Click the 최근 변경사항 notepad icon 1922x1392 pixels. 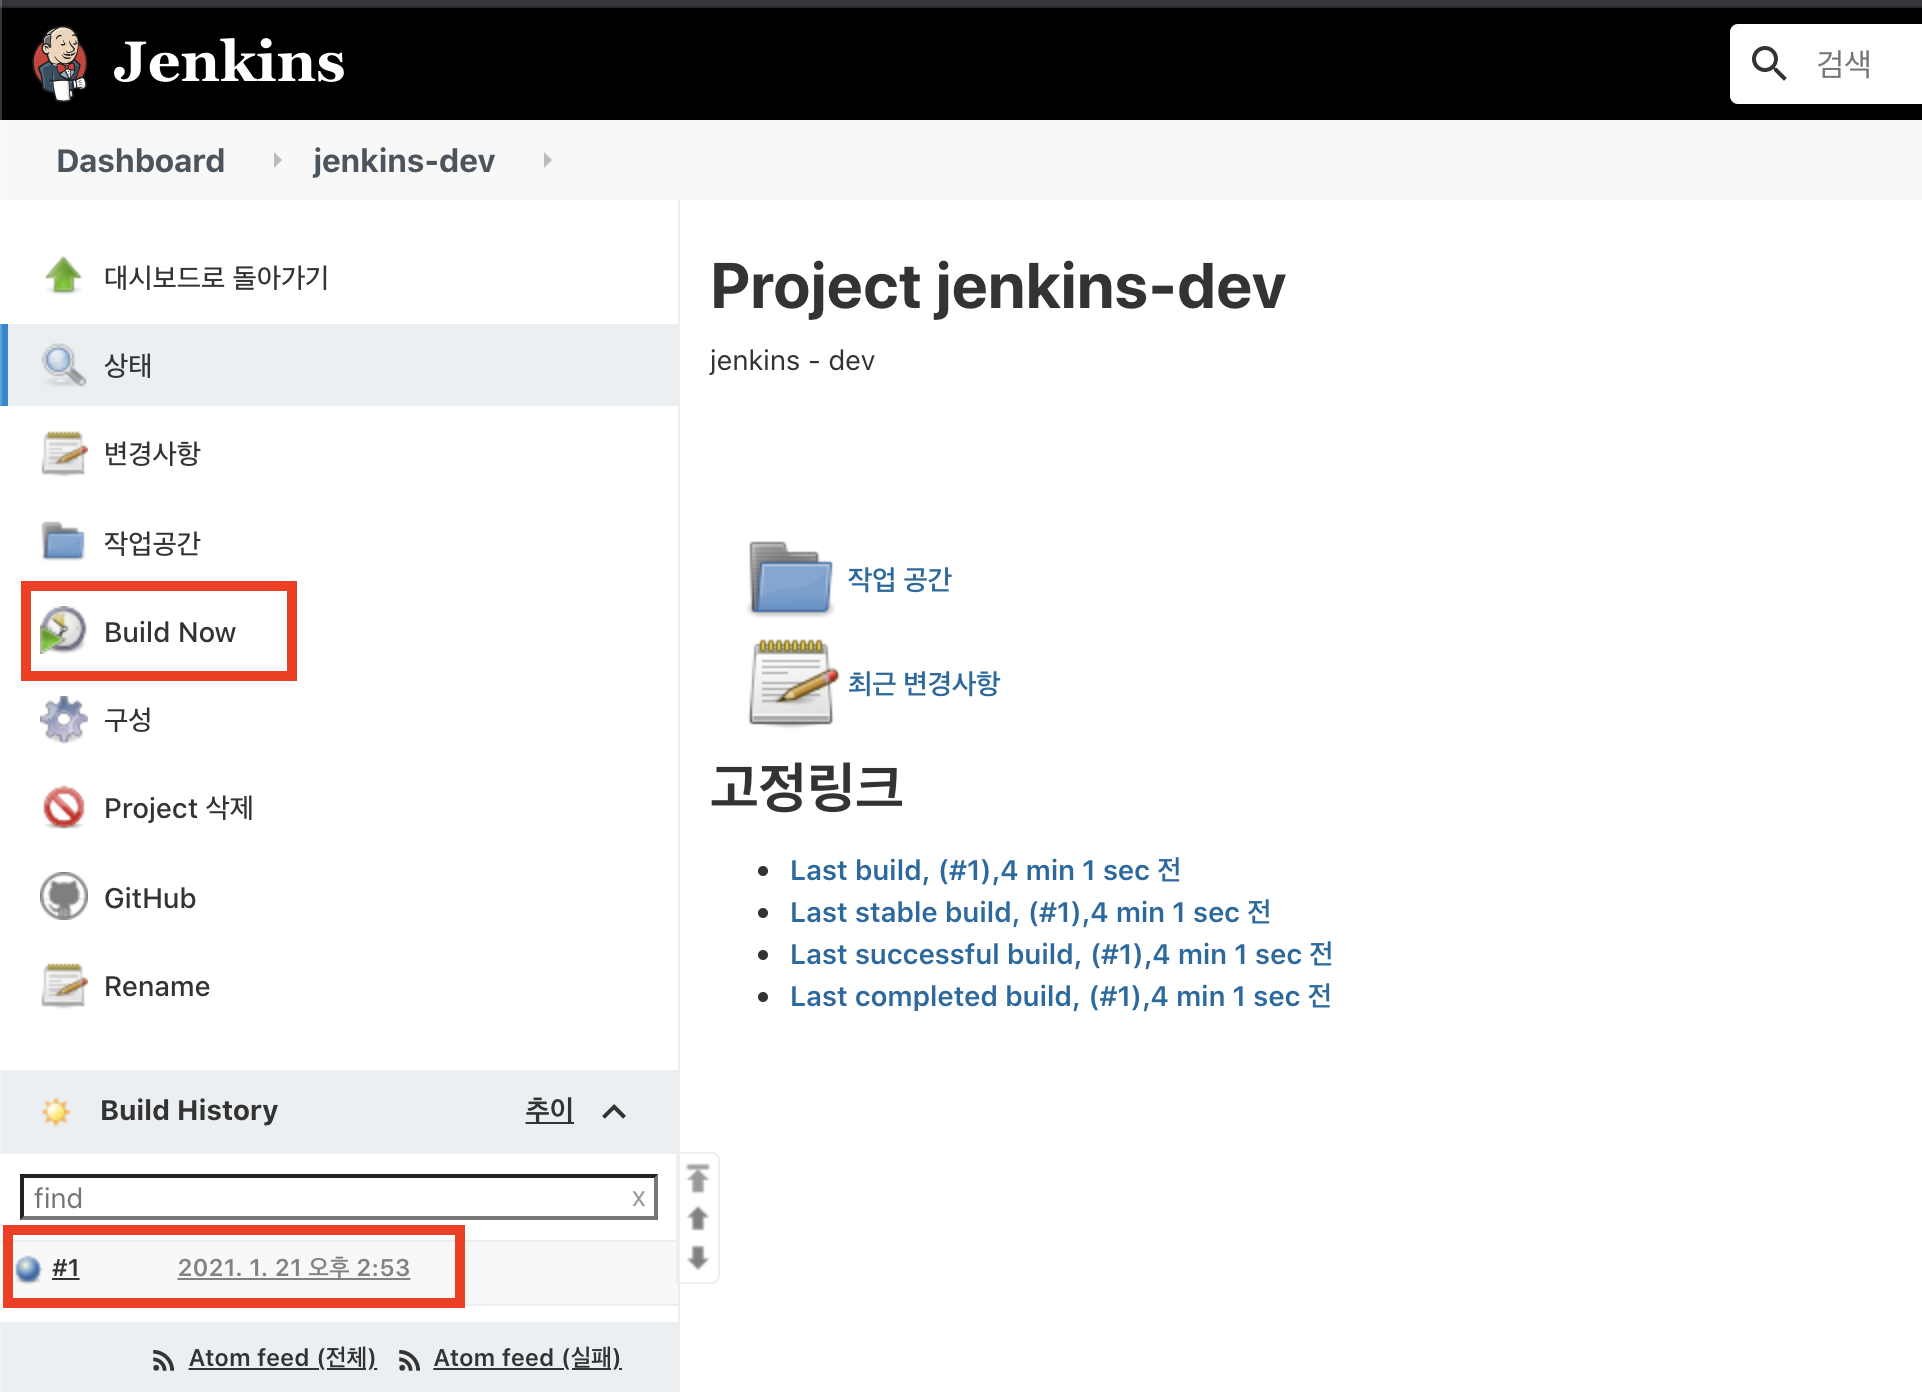point(792,682)
